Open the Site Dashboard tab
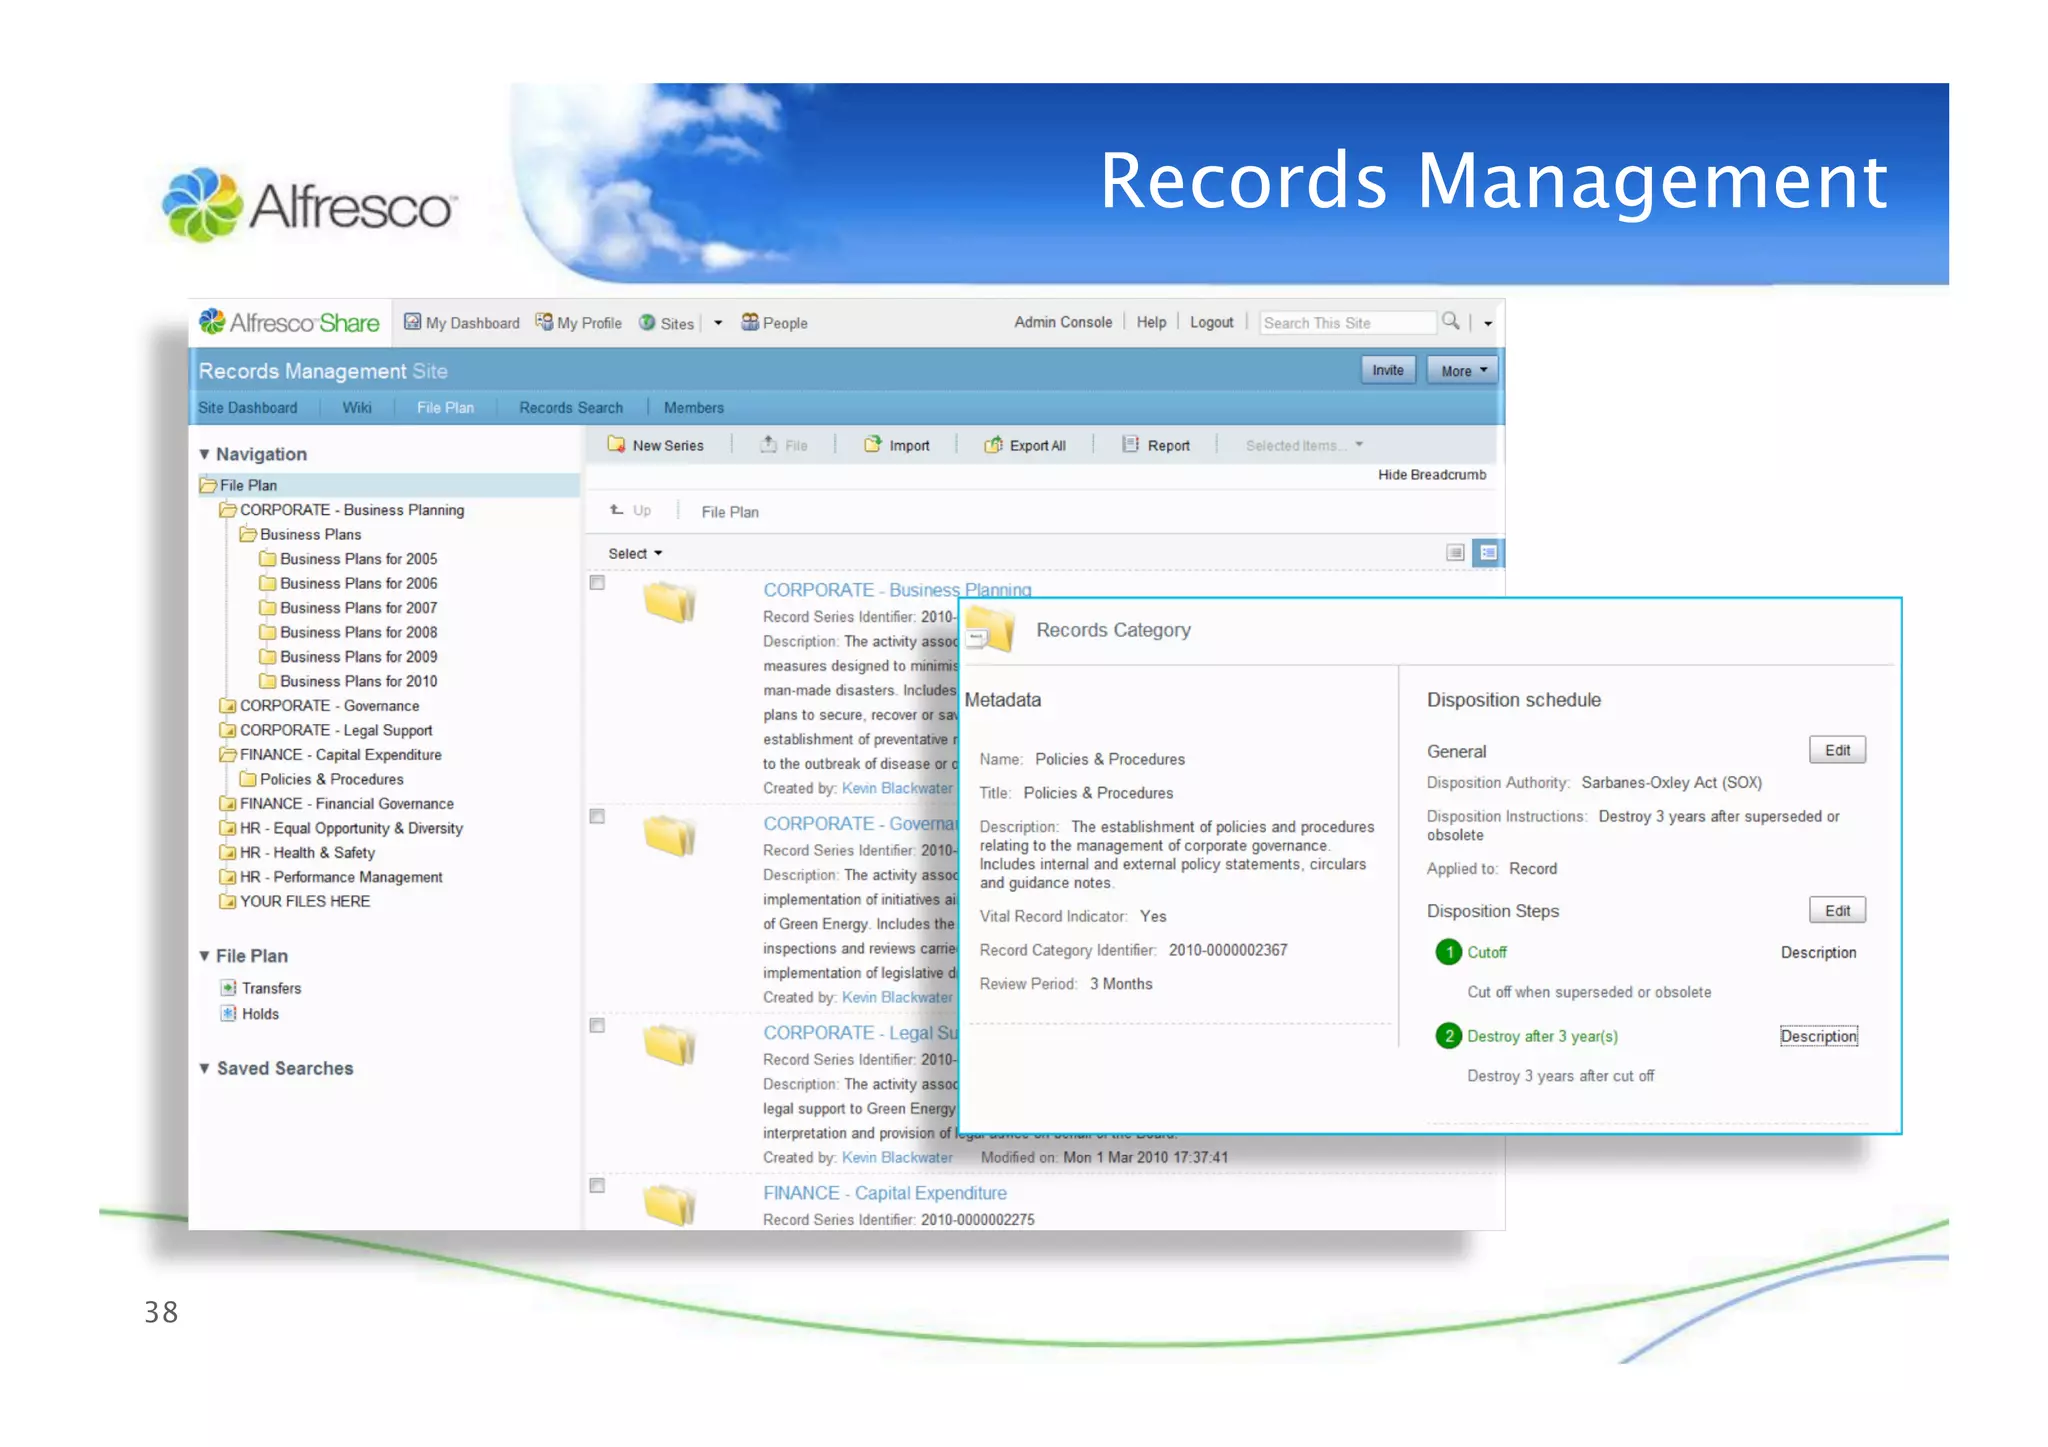This screenshot has height=1447, width=2048. (x=247, y=407)
